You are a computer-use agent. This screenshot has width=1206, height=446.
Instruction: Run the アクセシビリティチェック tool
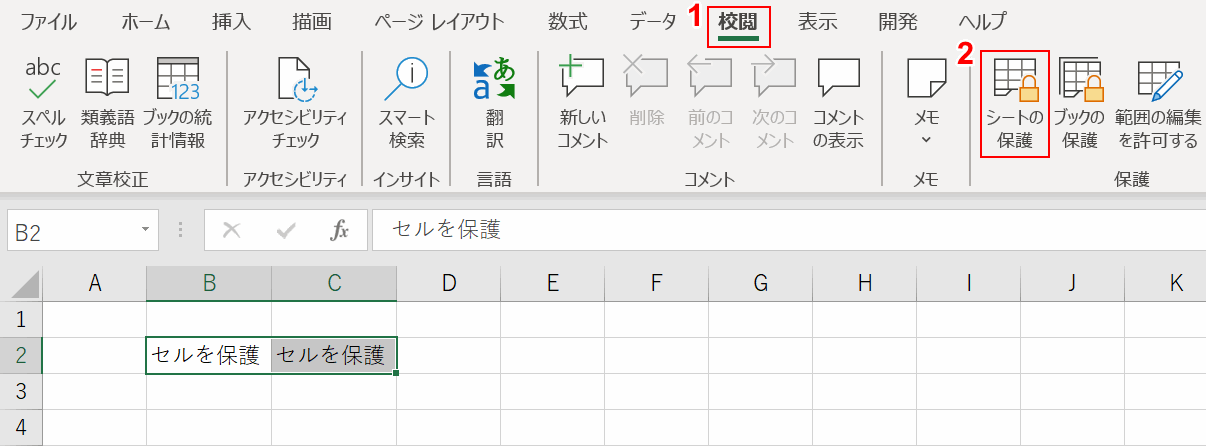click(x=295, y=103)
